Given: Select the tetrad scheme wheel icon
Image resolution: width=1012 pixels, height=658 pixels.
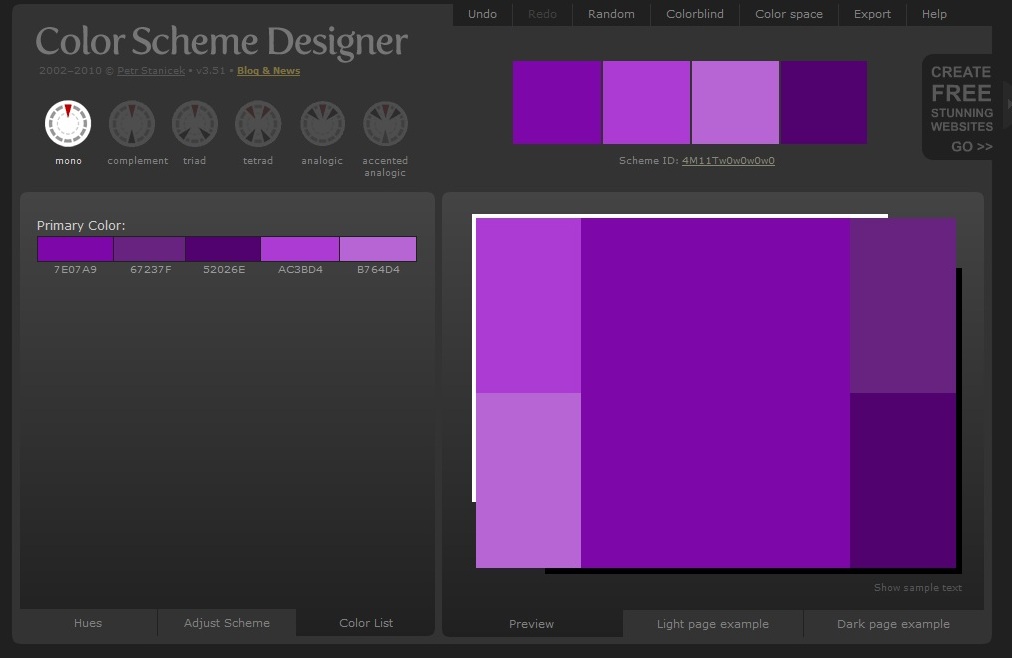Looking at the screenshot, I should click(x=257, y=125).
